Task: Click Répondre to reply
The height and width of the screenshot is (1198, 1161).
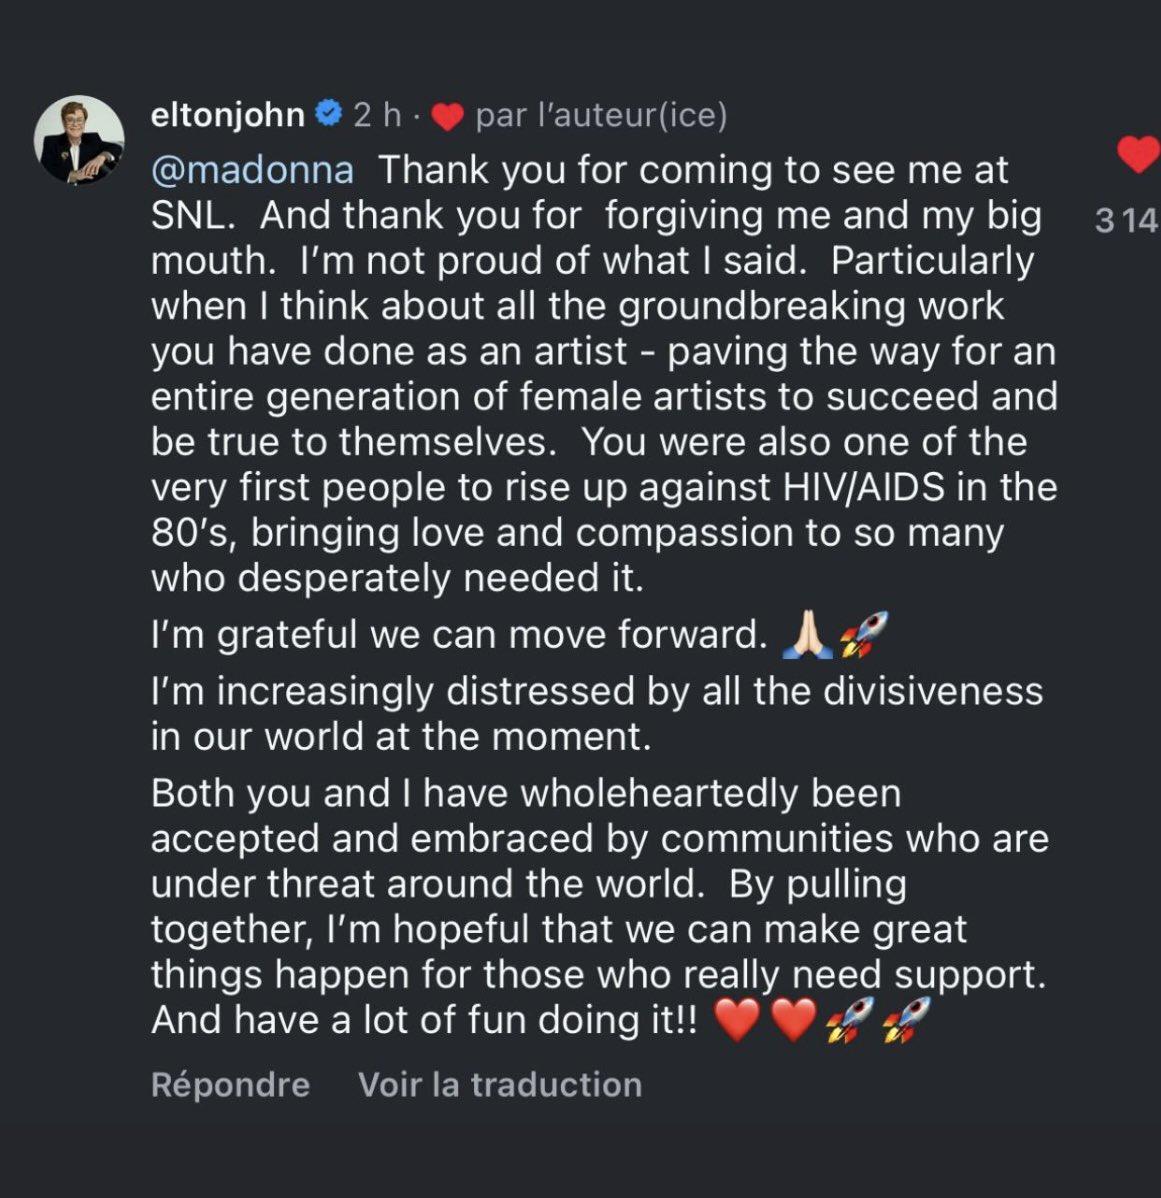Action: point(230,1084)
